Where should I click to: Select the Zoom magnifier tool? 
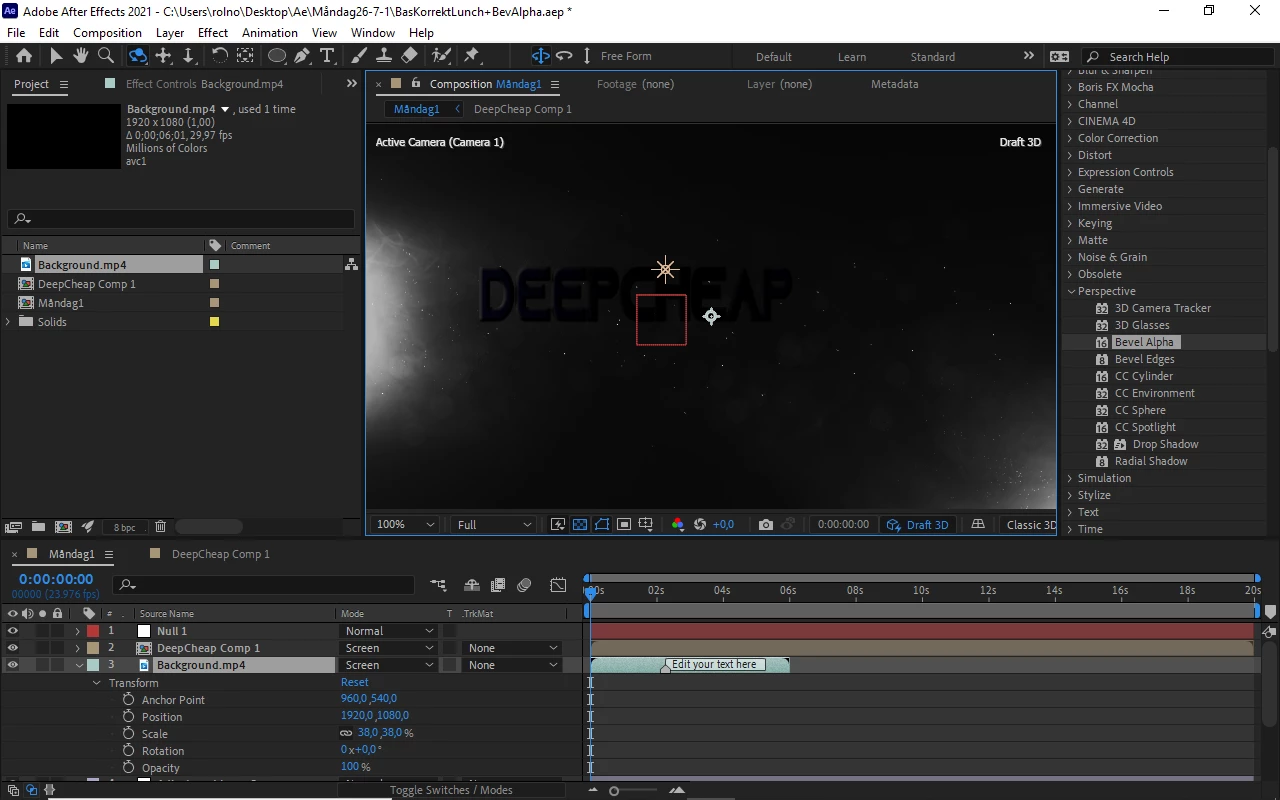point(106,56)
